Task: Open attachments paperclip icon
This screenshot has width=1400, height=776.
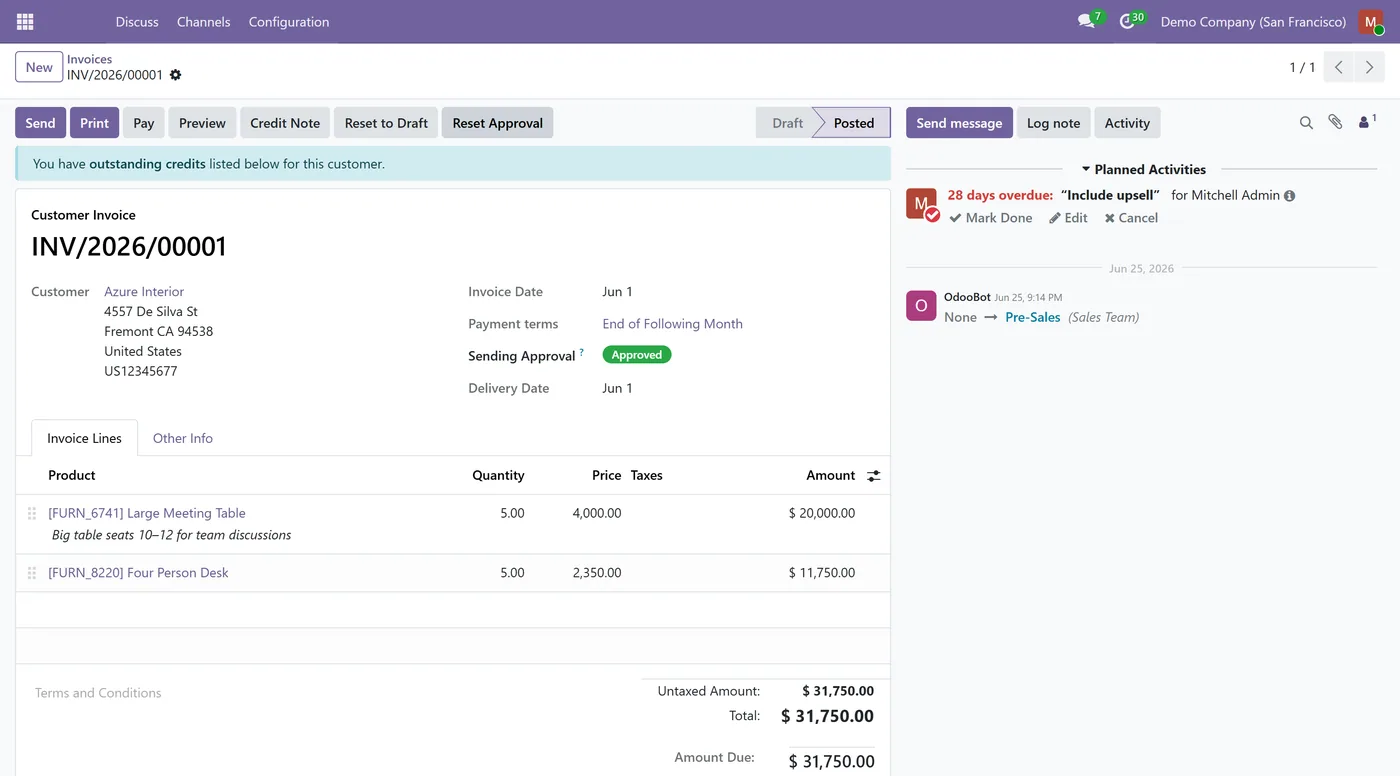Action: click(1335, 122)
